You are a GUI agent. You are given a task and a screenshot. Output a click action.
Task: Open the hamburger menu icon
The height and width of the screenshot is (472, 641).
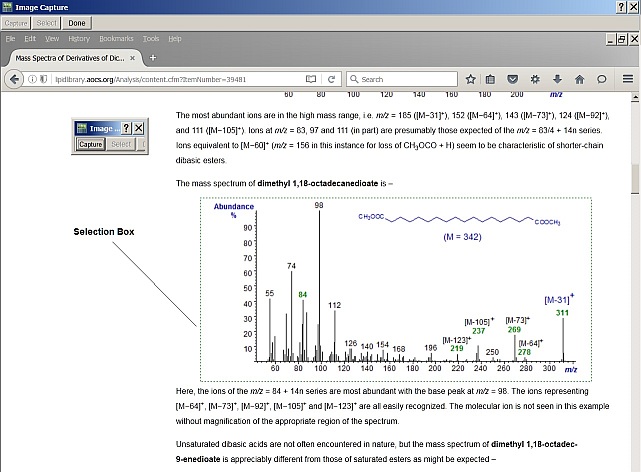click(626, 79)
